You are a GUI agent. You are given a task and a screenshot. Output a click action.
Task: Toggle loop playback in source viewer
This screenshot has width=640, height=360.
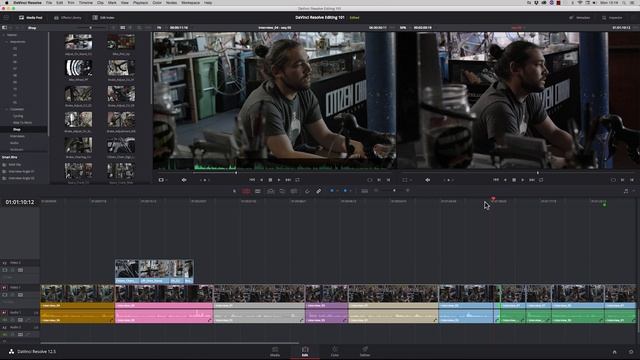click(298, 180)
